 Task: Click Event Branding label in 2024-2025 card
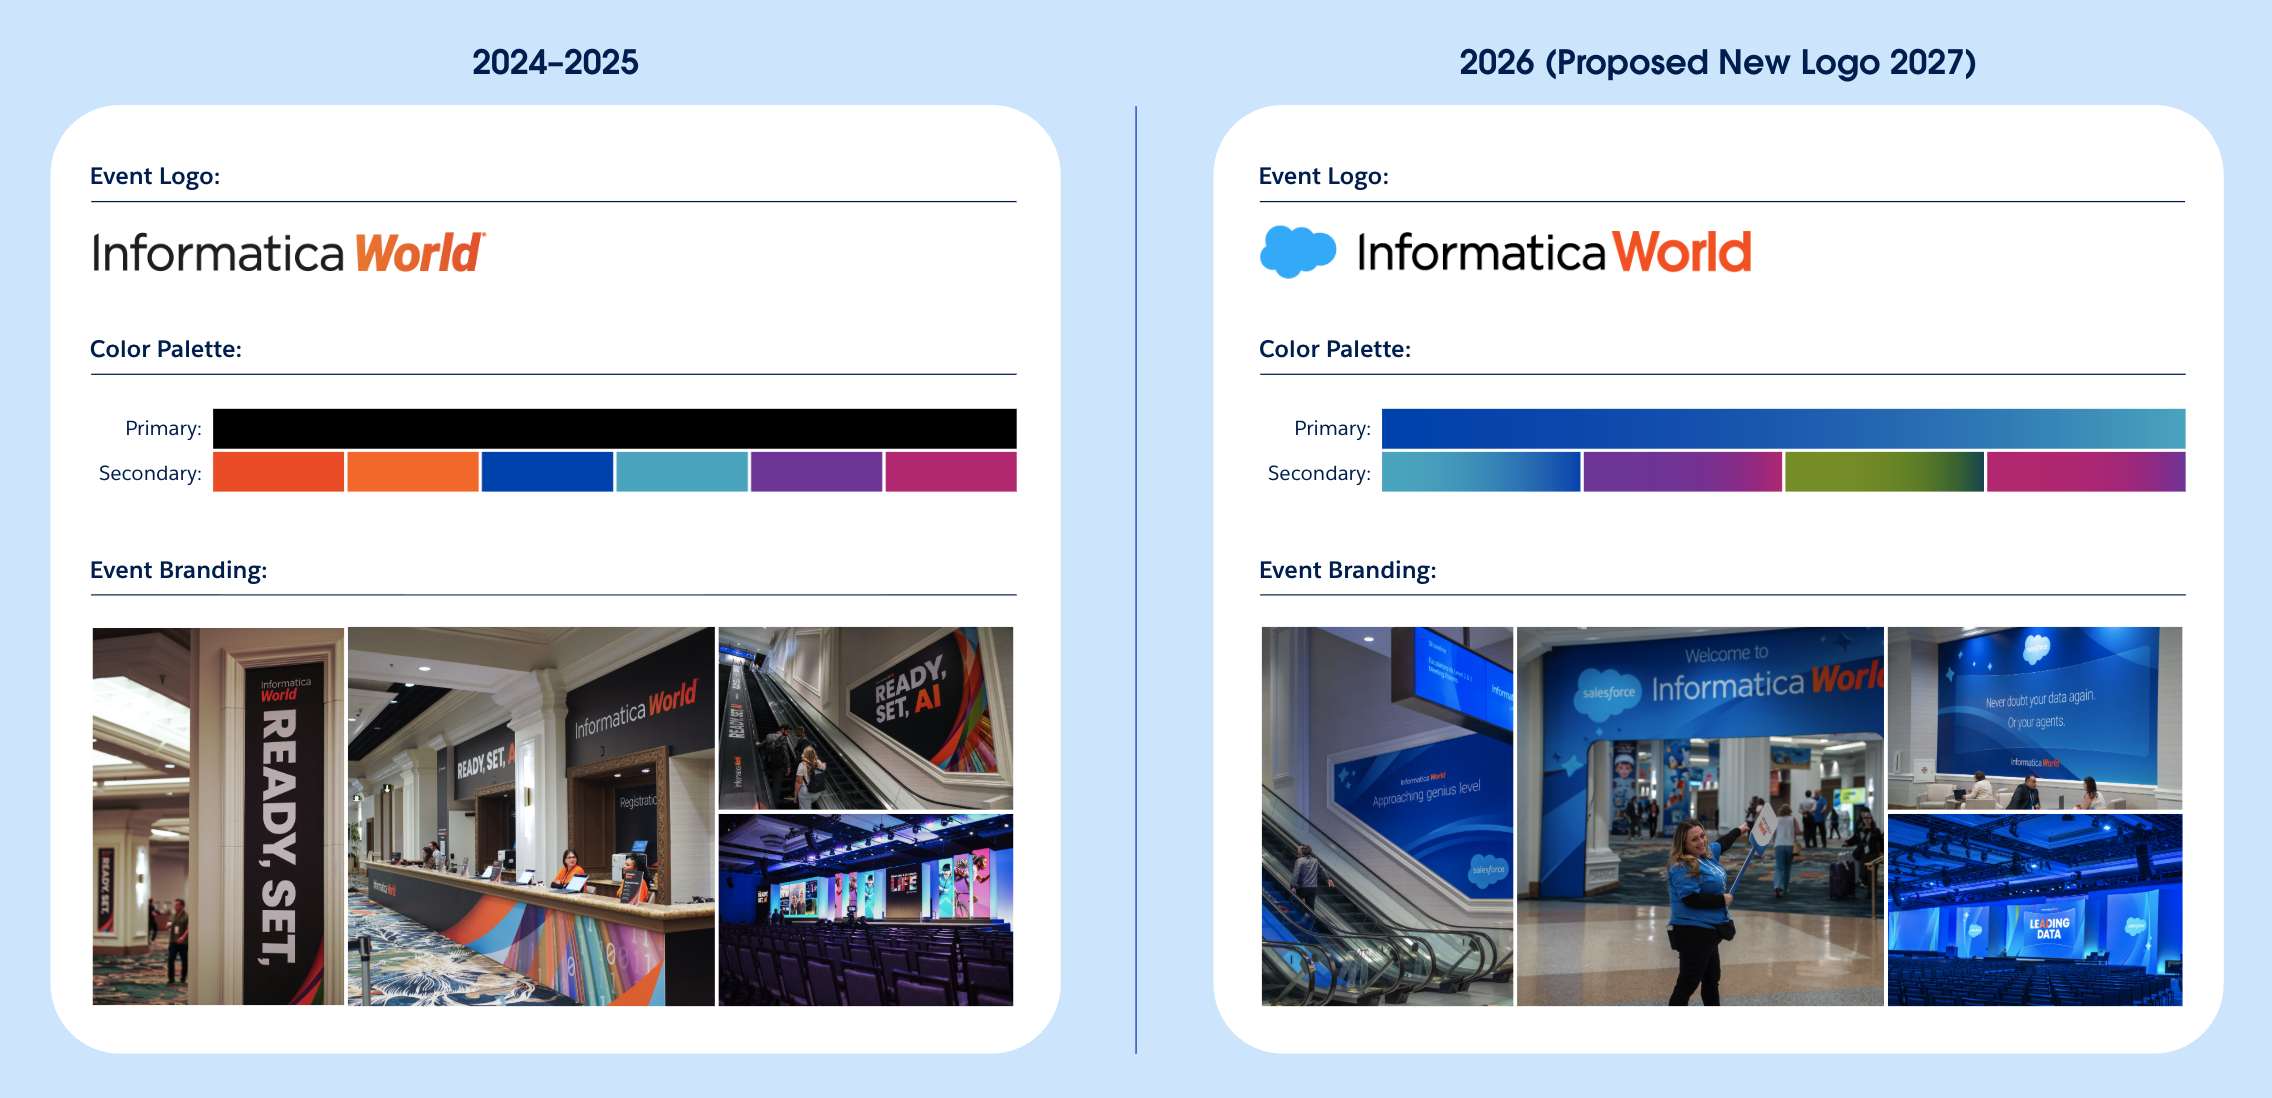(179, 570)
